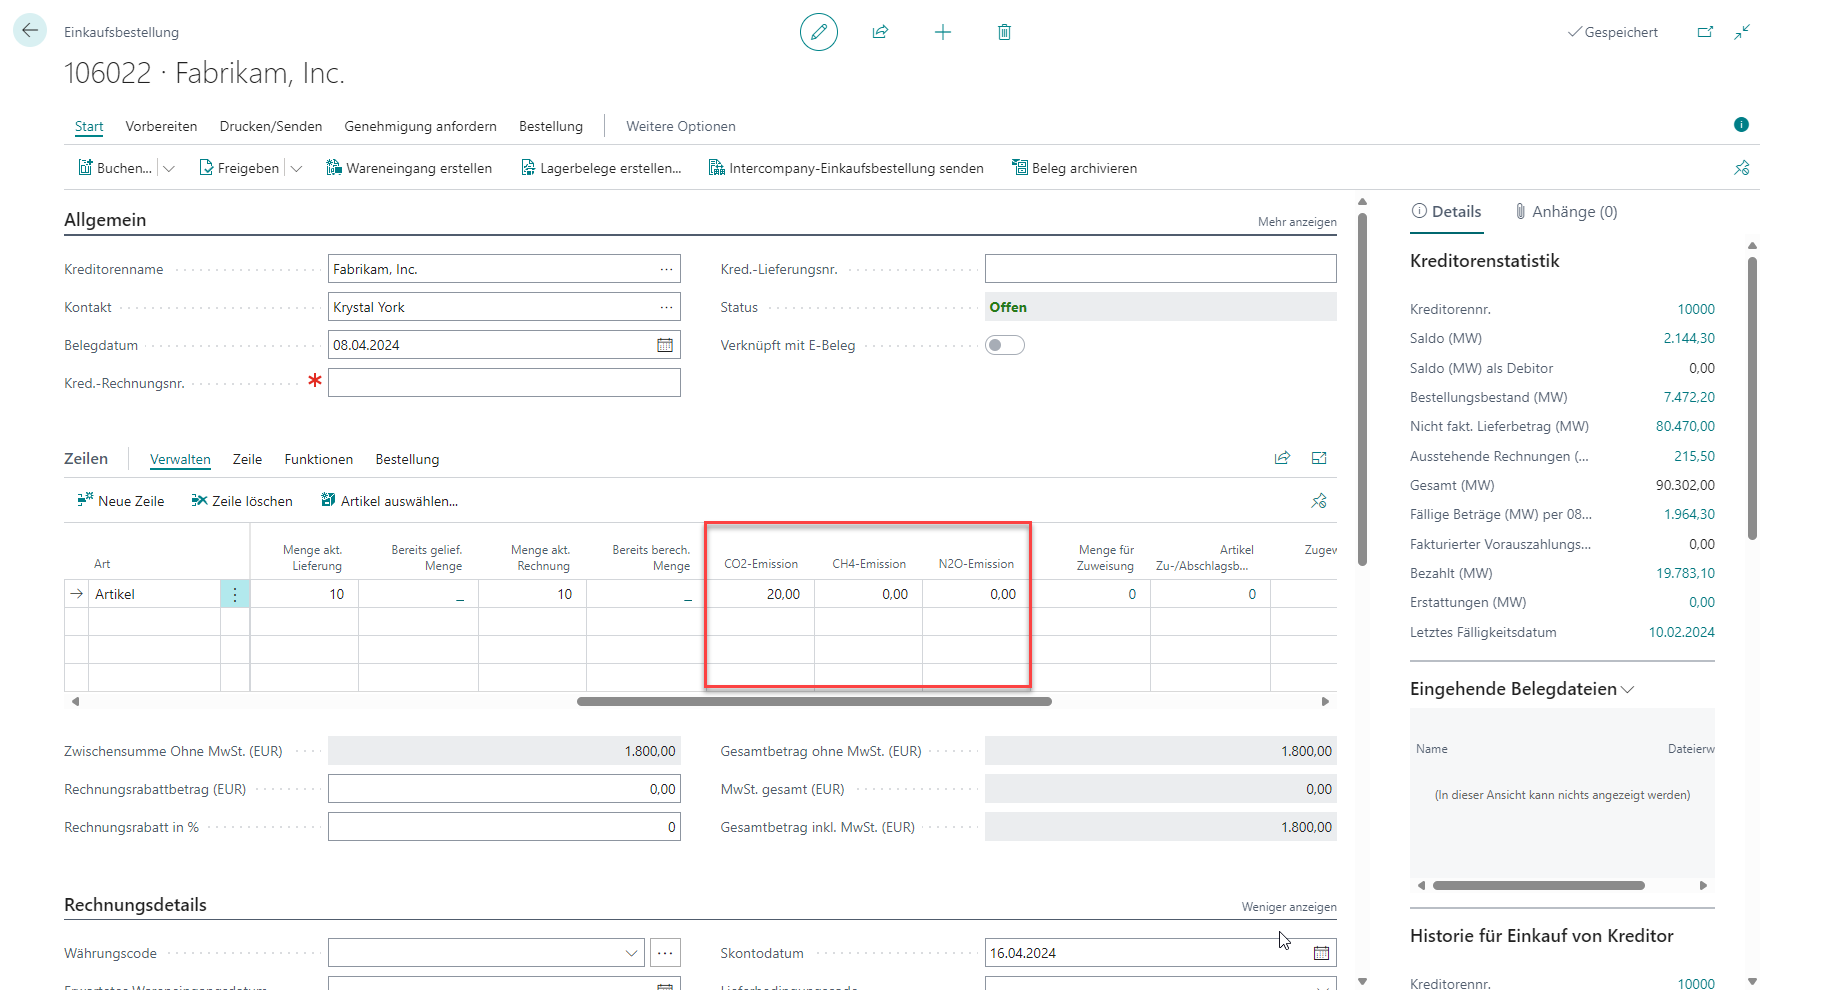This screenshot has height=990, width=1826.
Task: Open page in new window icon
Action: pyautogui.click(x=1705, y=32)
